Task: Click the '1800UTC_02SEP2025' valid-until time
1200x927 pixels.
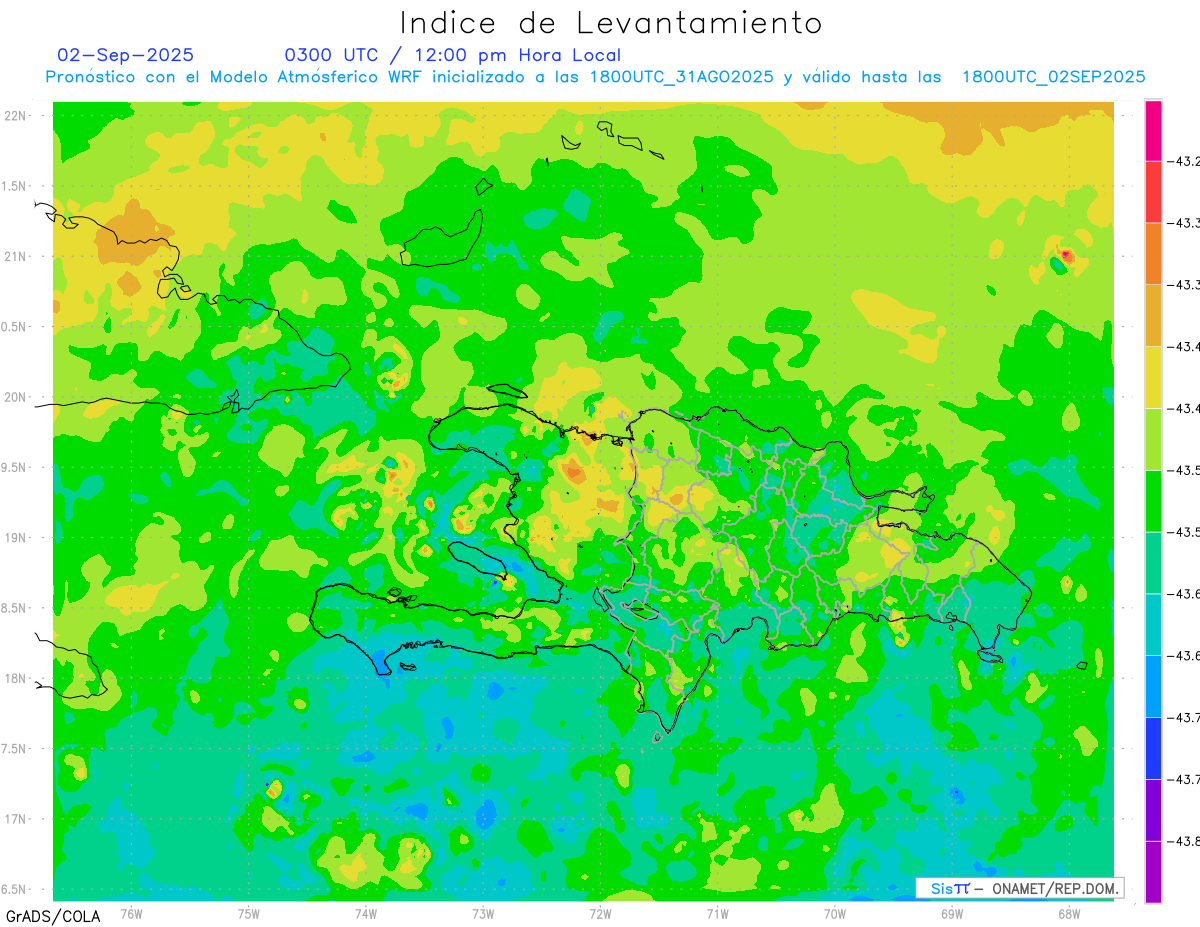Action: 1053,77
